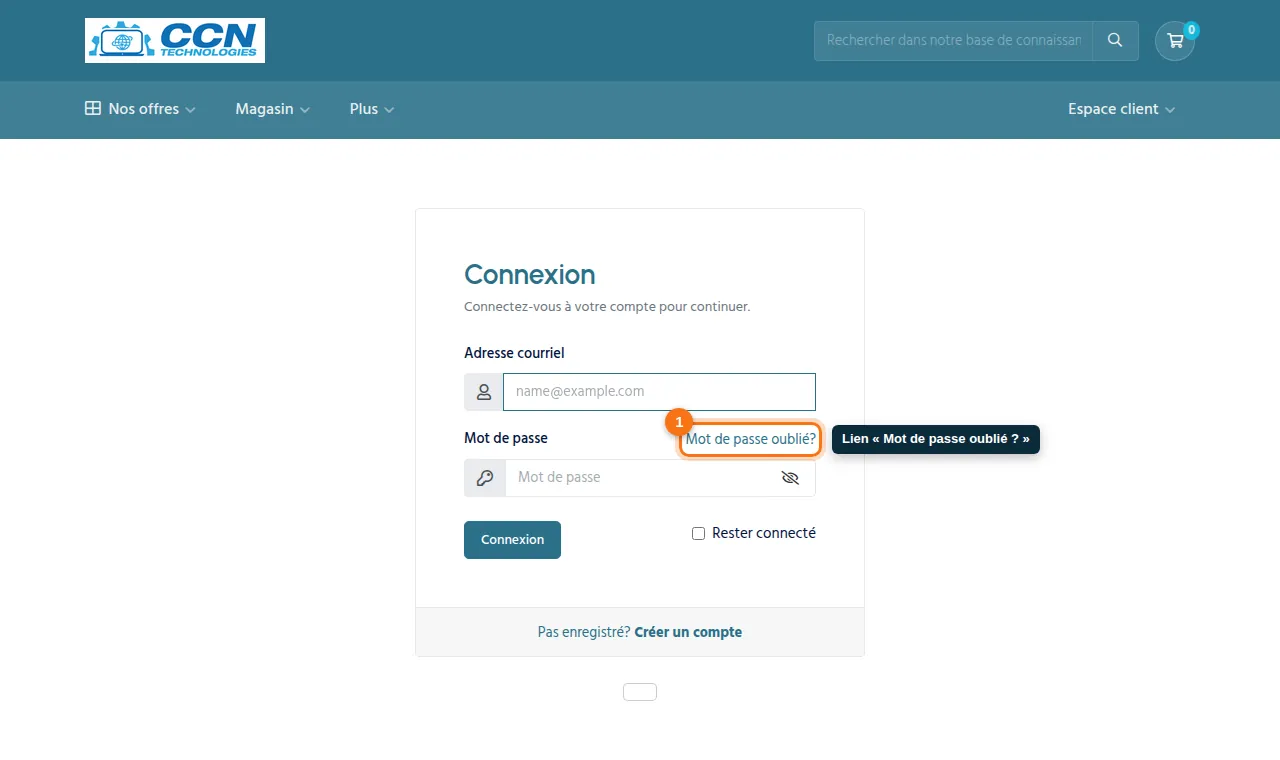Click the search magnifier button
1280x760 pixels.
coord(1115,41)
